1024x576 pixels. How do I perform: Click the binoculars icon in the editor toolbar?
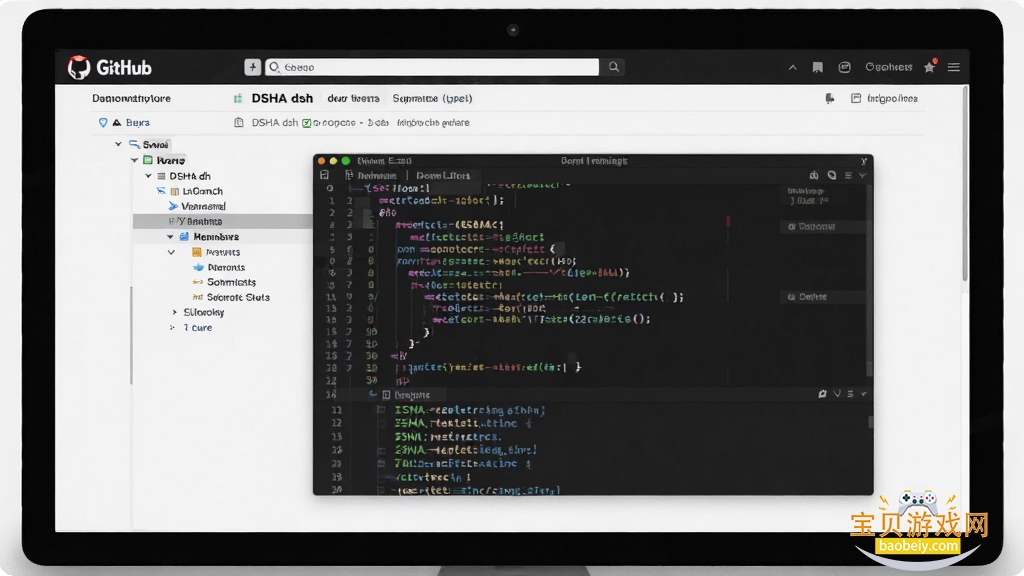(814, 175)
